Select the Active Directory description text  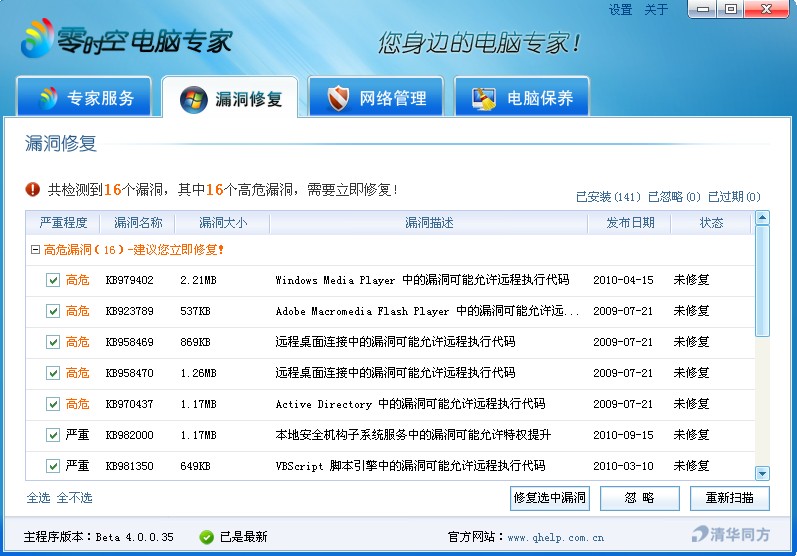pos(410,404)
